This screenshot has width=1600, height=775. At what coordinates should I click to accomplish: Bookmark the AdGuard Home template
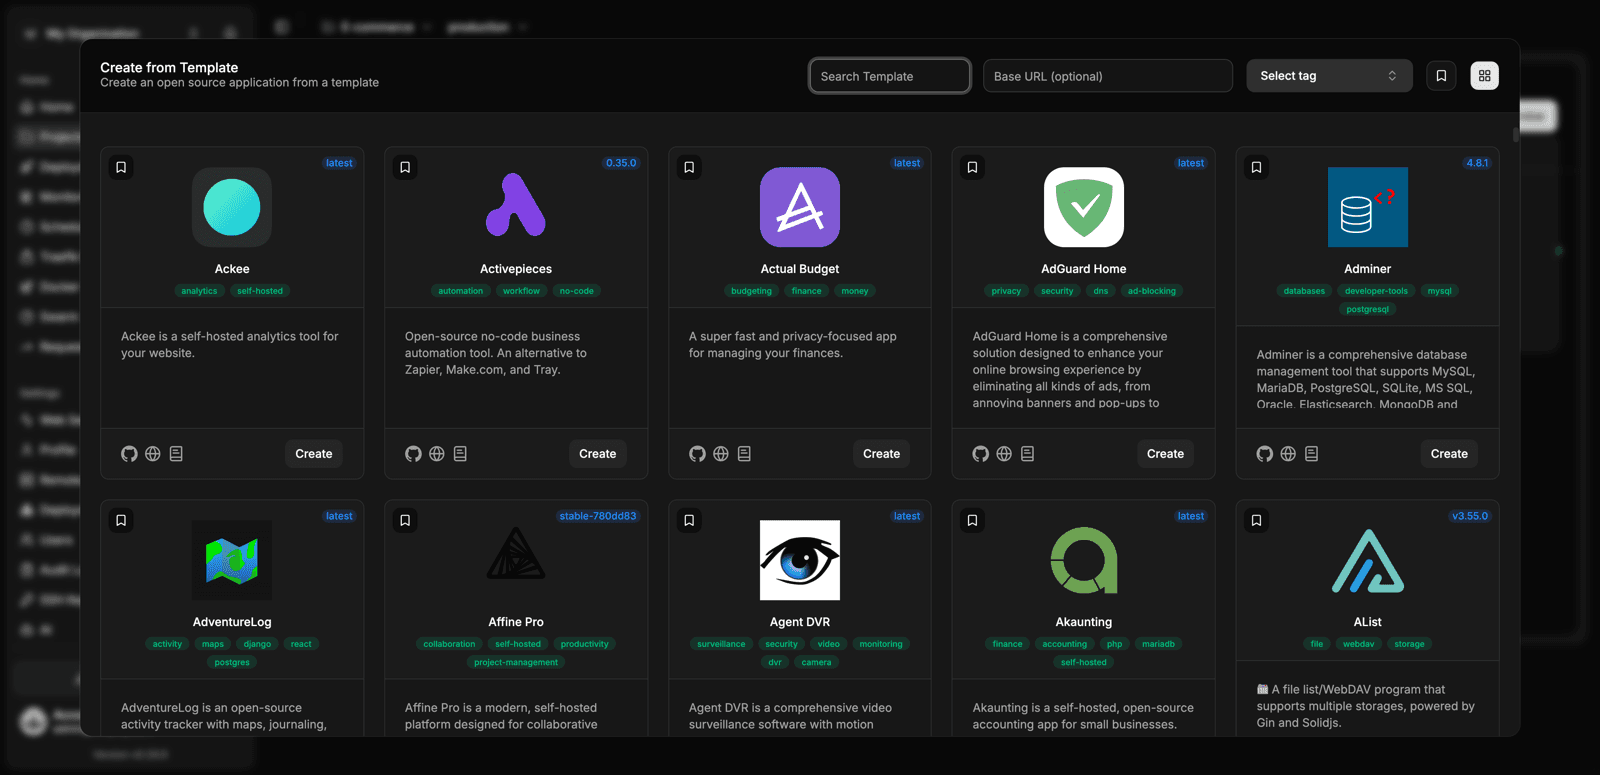(x=972, y=167)
